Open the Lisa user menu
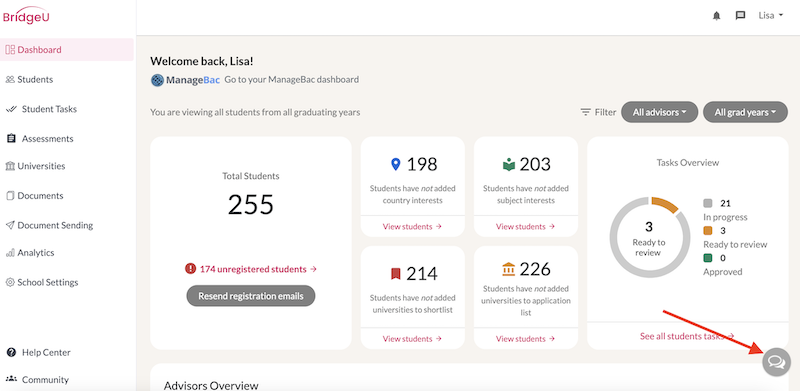Viewport: 800px width, 391px height. [x=770, y=15]
